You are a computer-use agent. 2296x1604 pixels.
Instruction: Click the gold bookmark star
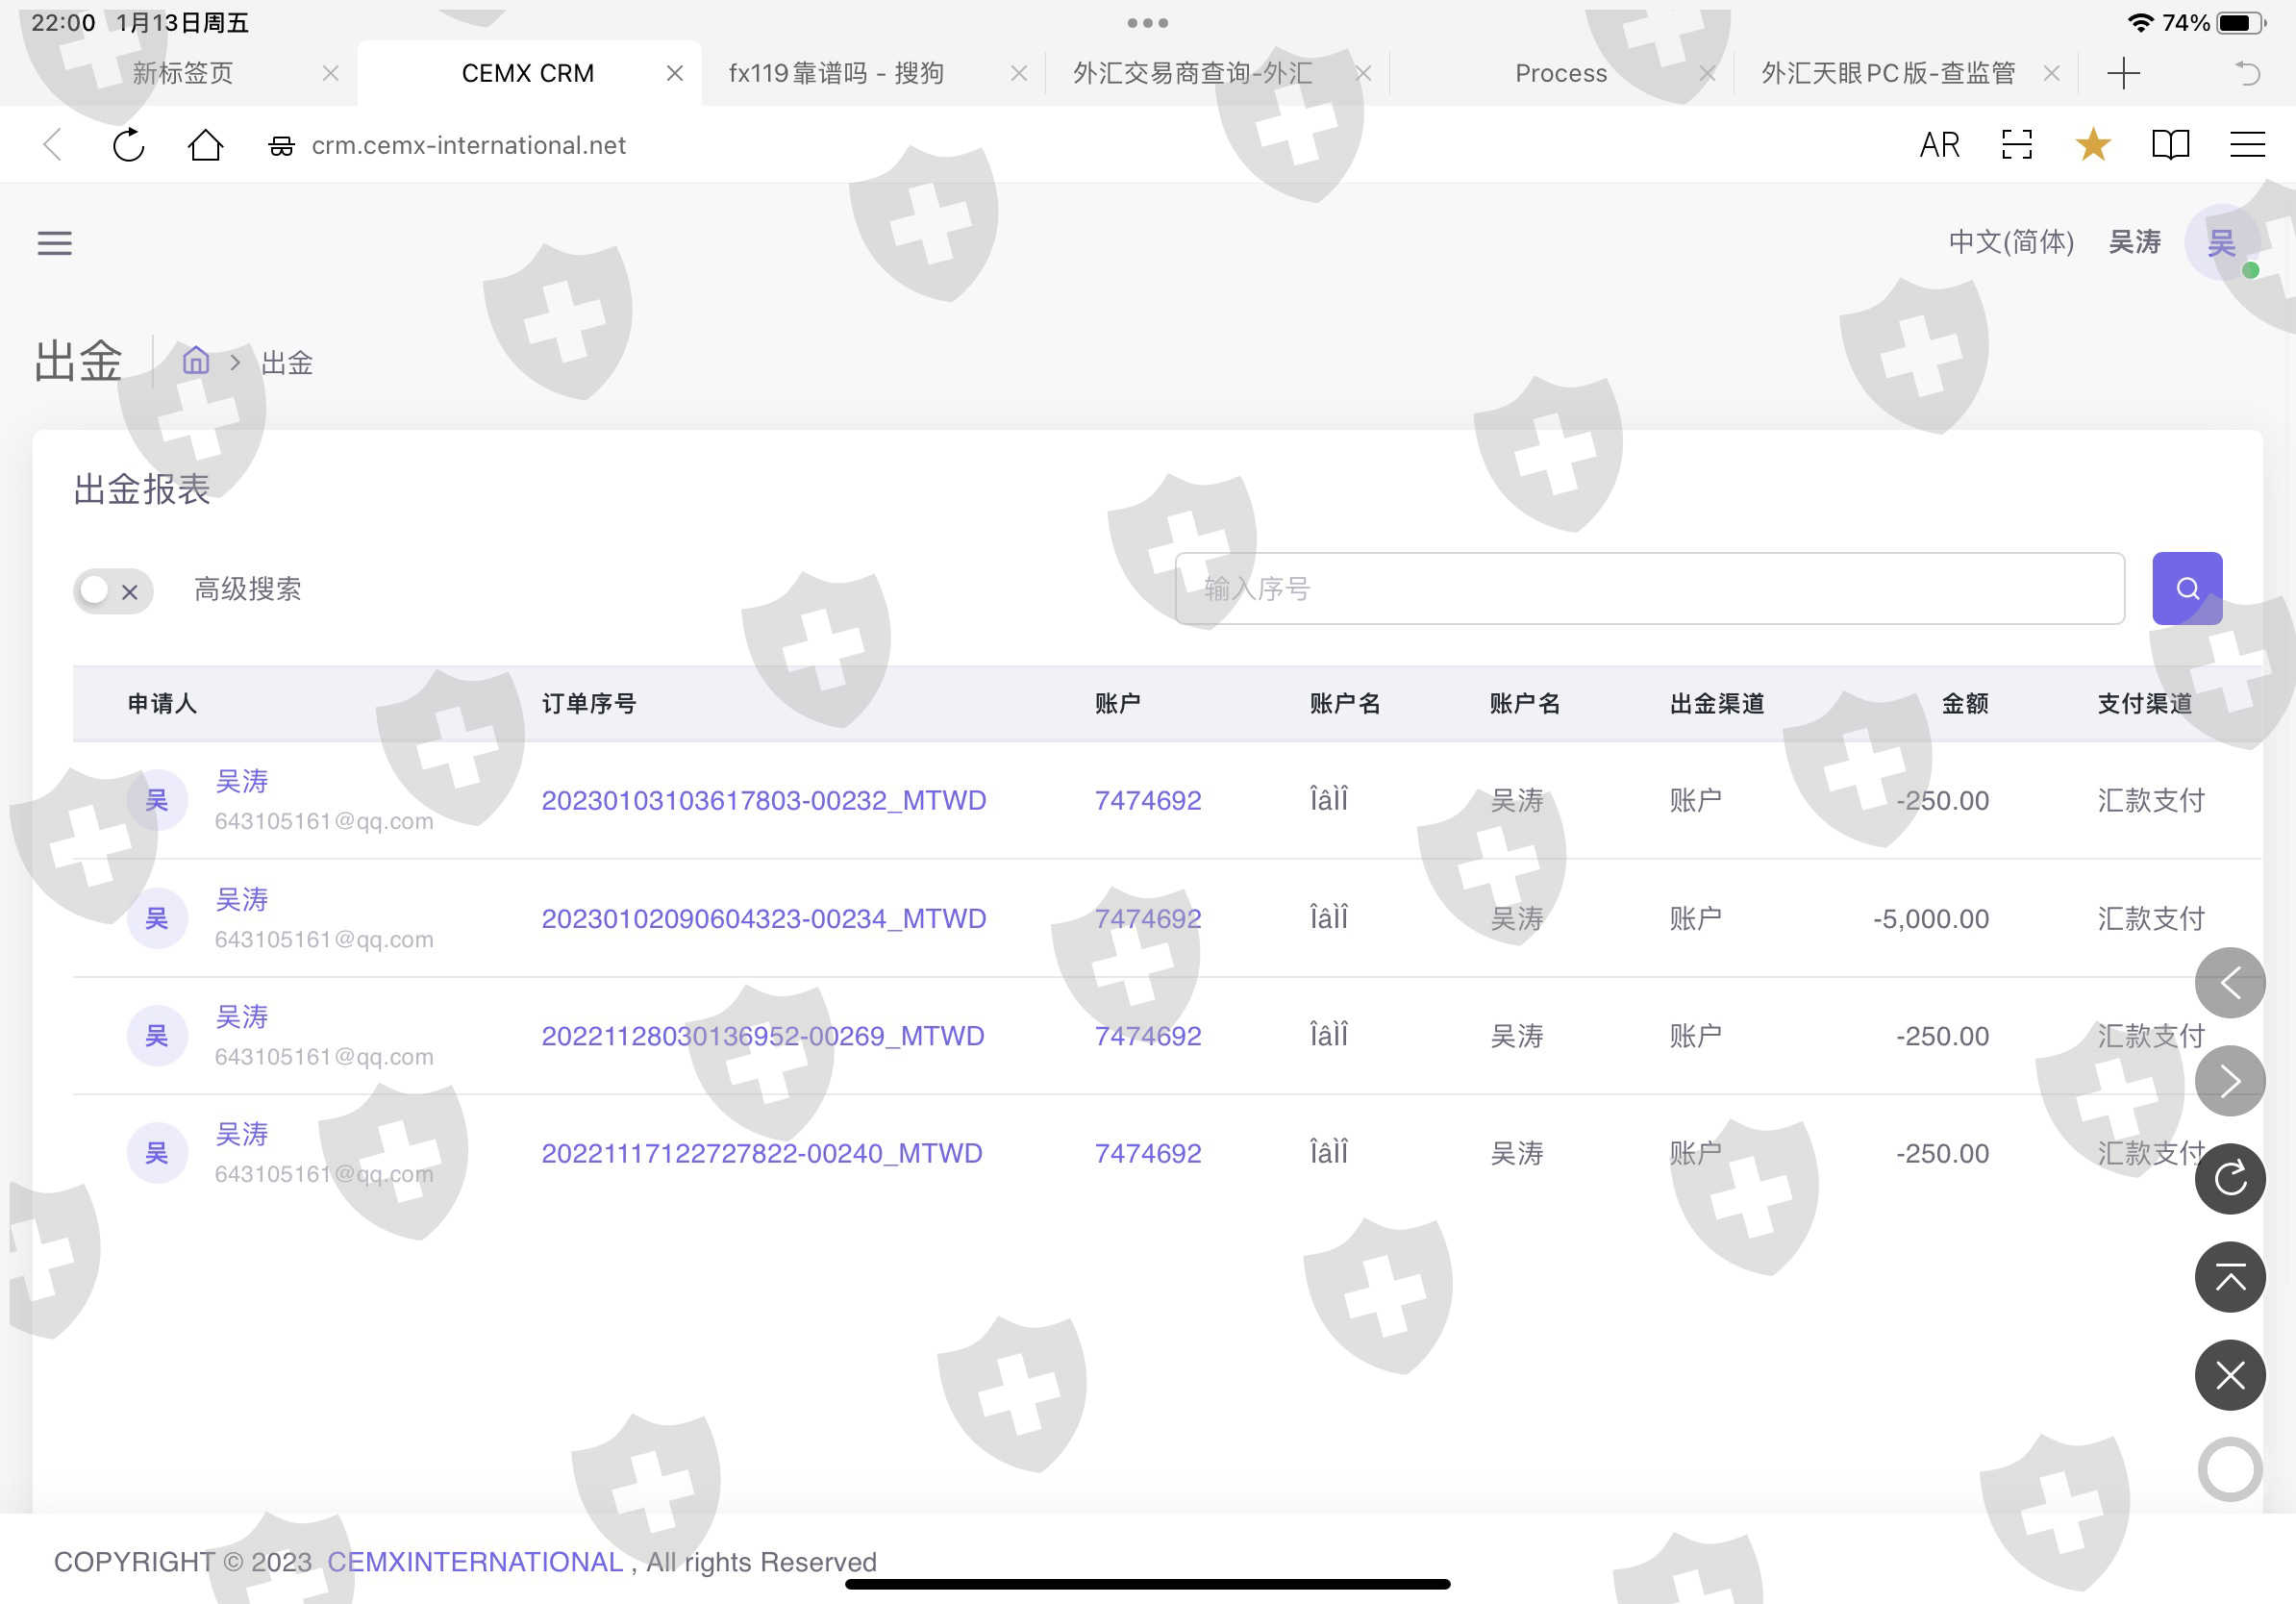[x=2092, y=145]
